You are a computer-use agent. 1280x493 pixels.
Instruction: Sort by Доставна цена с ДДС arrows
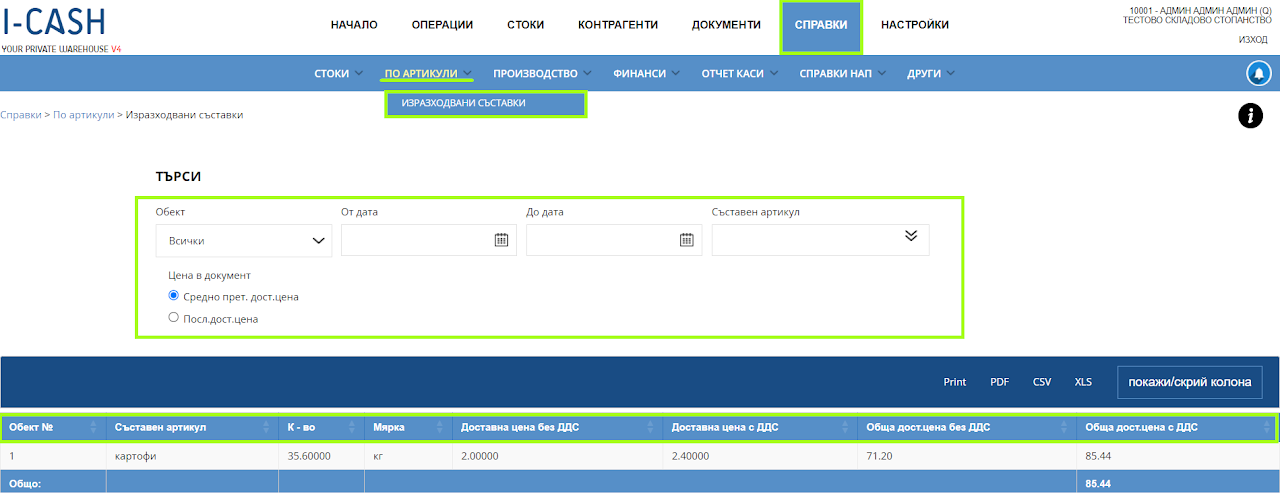[847, 428]
